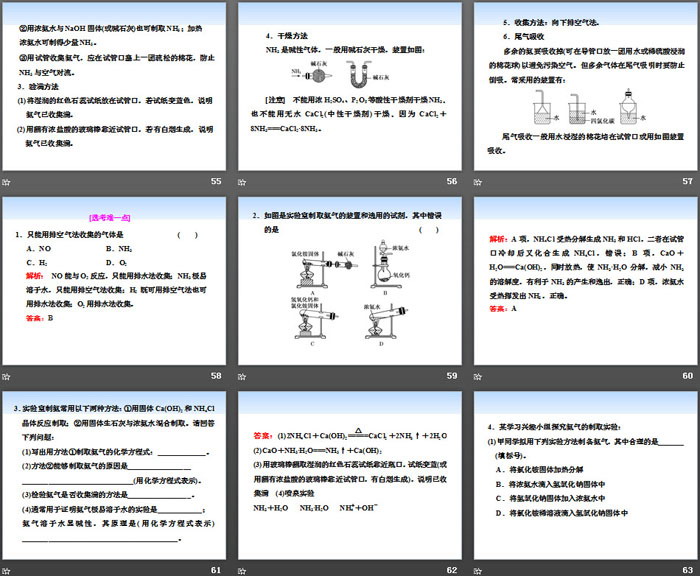This screenshot has width=700, height=576.
Task: Choose slide 62 thumbnail with answer equations
Action: (348, 475)
